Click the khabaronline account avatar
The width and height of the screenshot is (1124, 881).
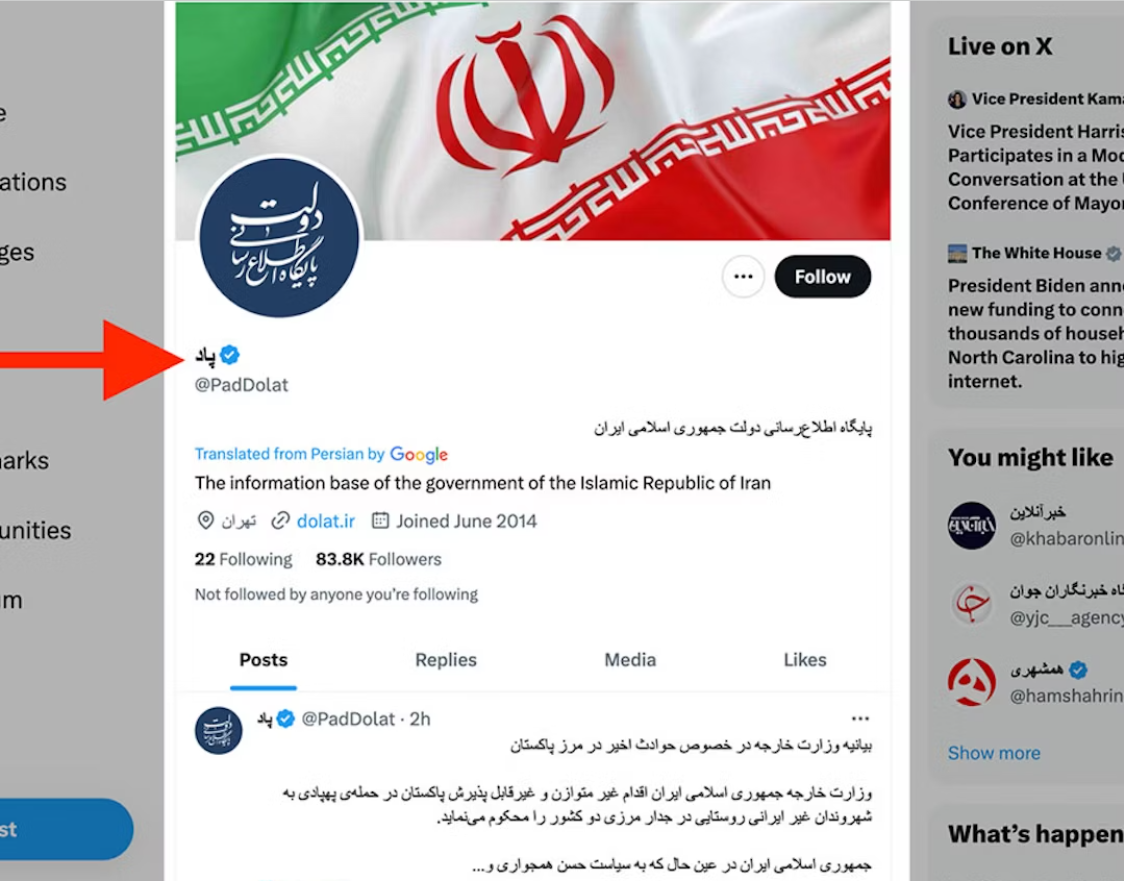coord(971,525)
